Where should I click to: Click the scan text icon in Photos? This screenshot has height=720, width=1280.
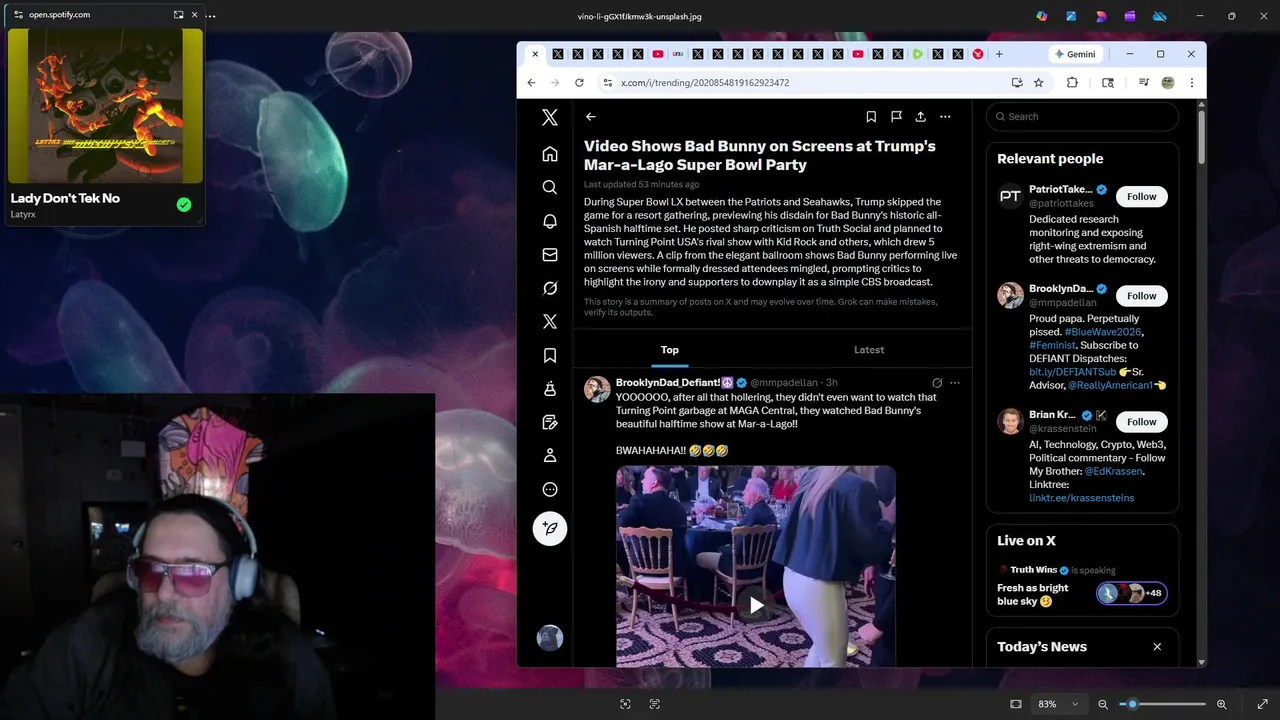pyautogui.click(x=655, y=704)
